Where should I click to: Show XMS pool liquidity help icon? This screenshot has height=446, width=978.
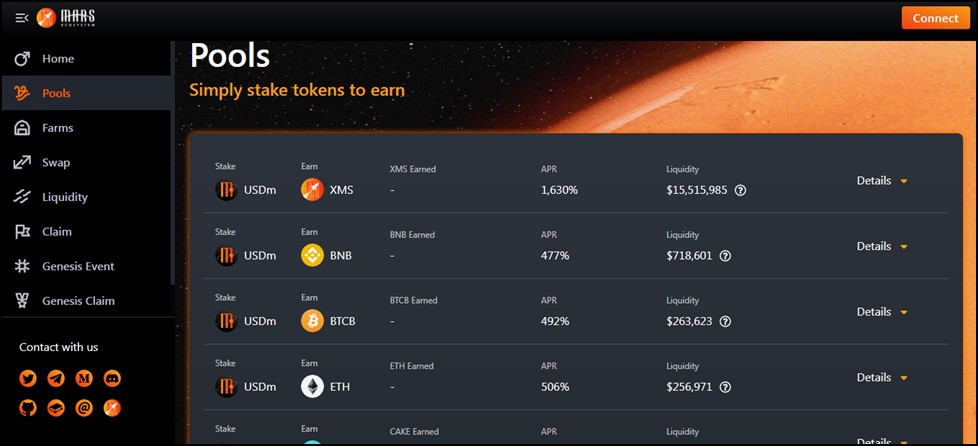tap(740, 190)
